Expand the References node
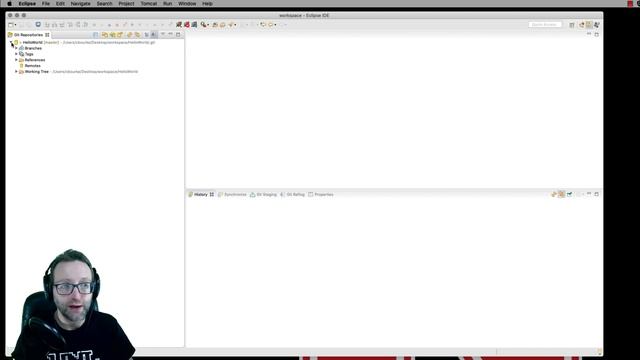This screenshot has width=640, height=360. [x=16, y=60]
